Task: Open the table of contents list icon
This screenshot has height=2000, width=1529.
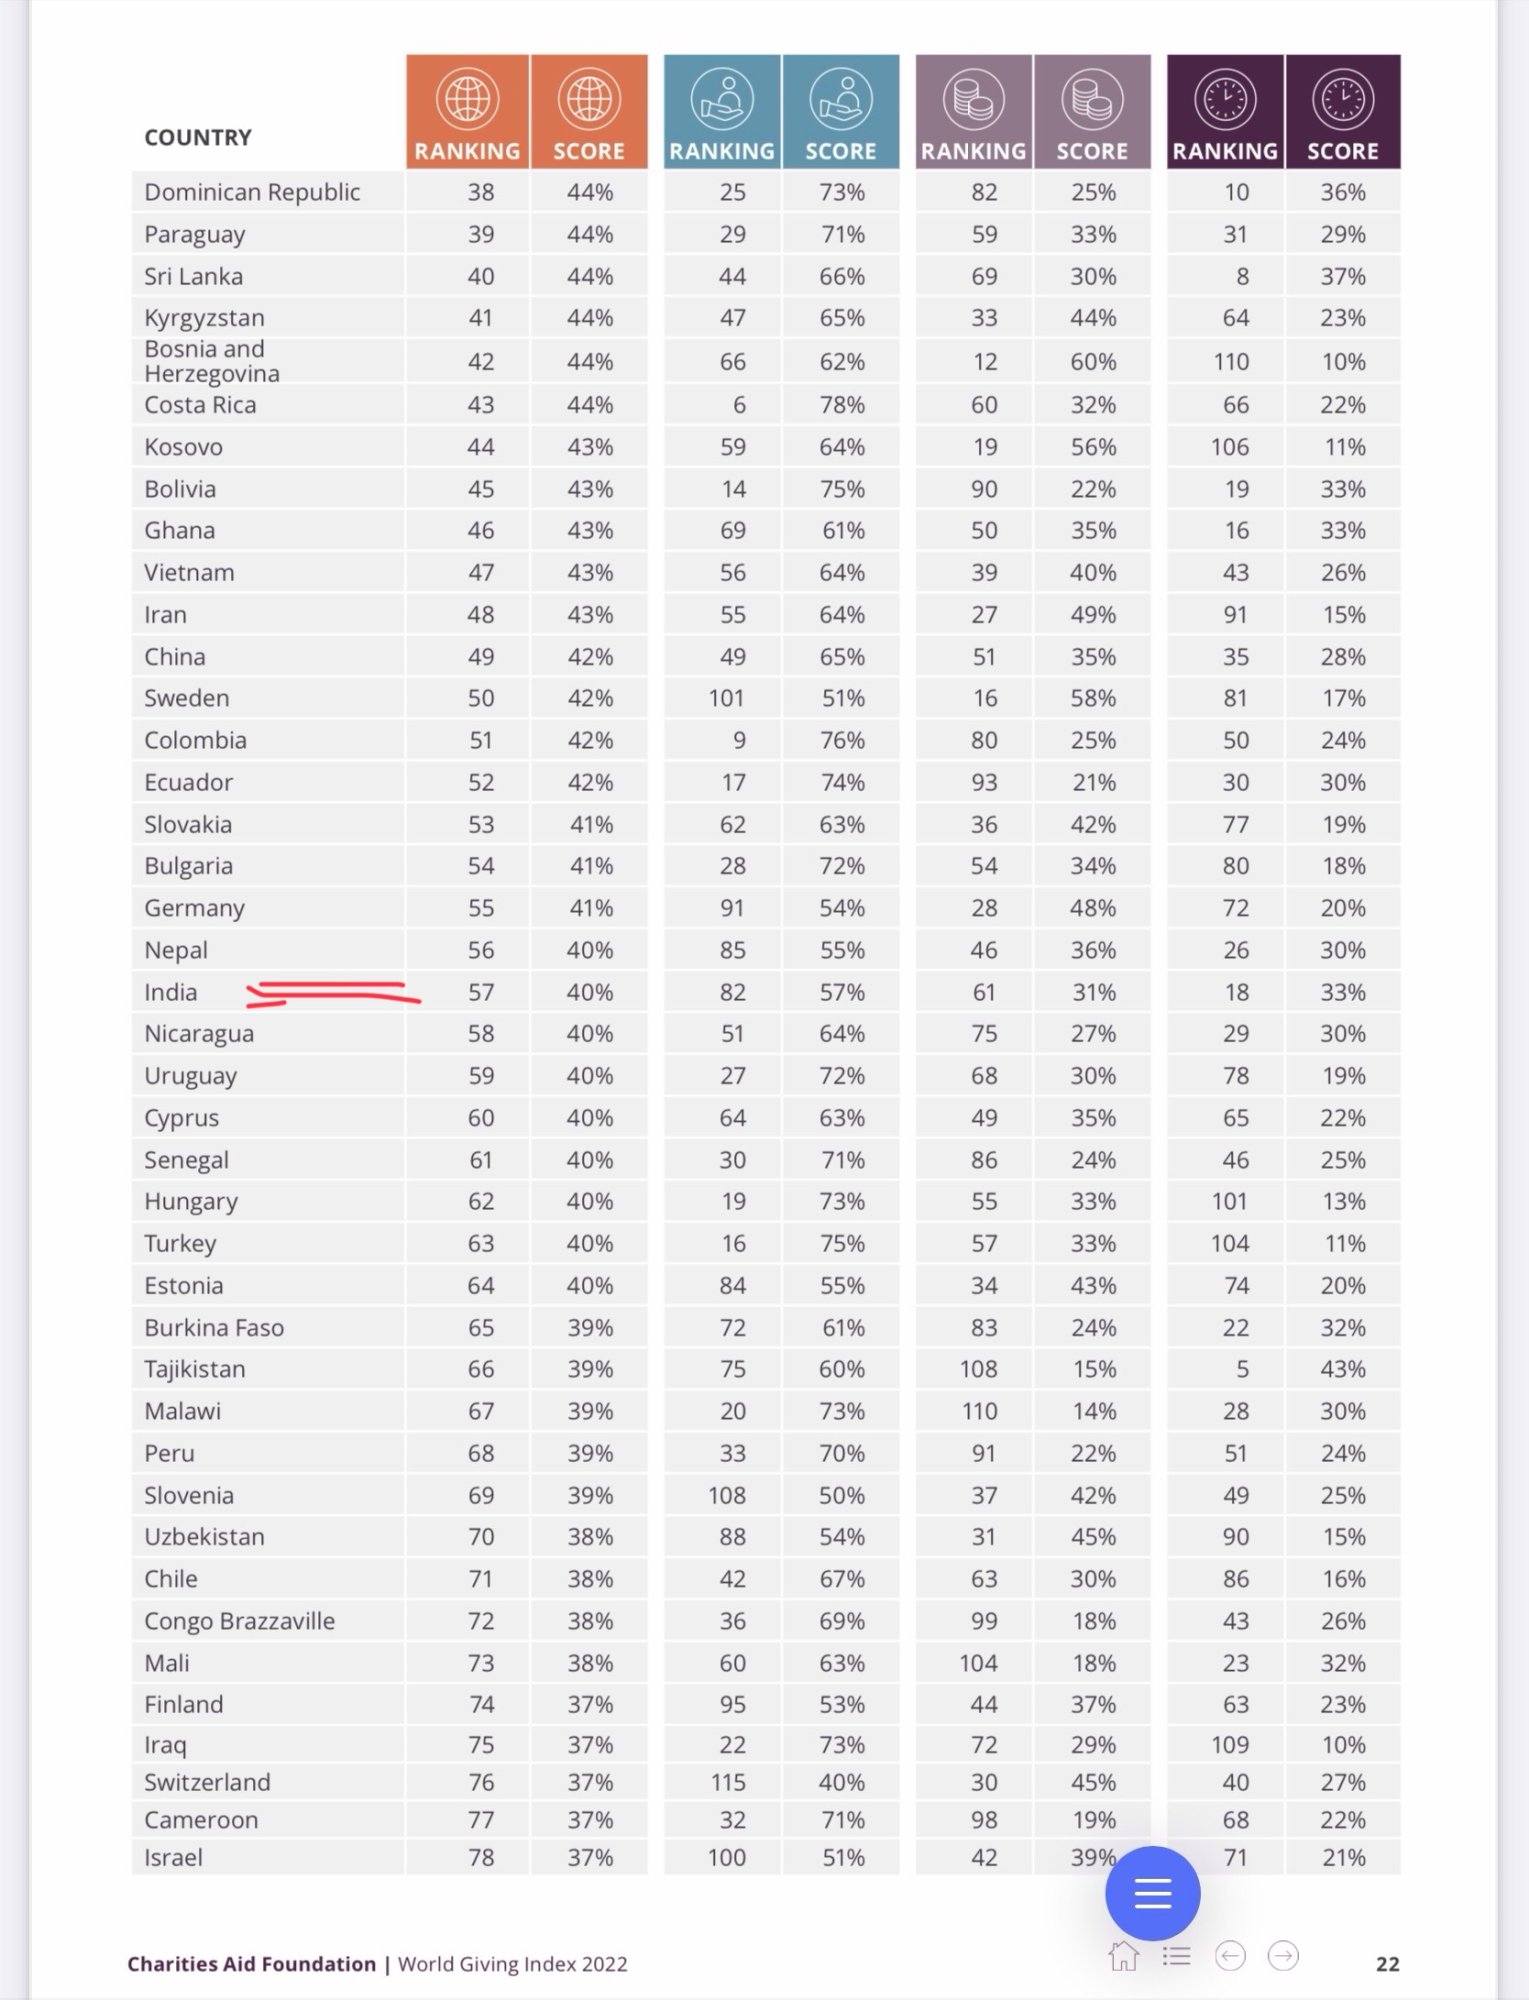Action: tap(1177, 1955)
